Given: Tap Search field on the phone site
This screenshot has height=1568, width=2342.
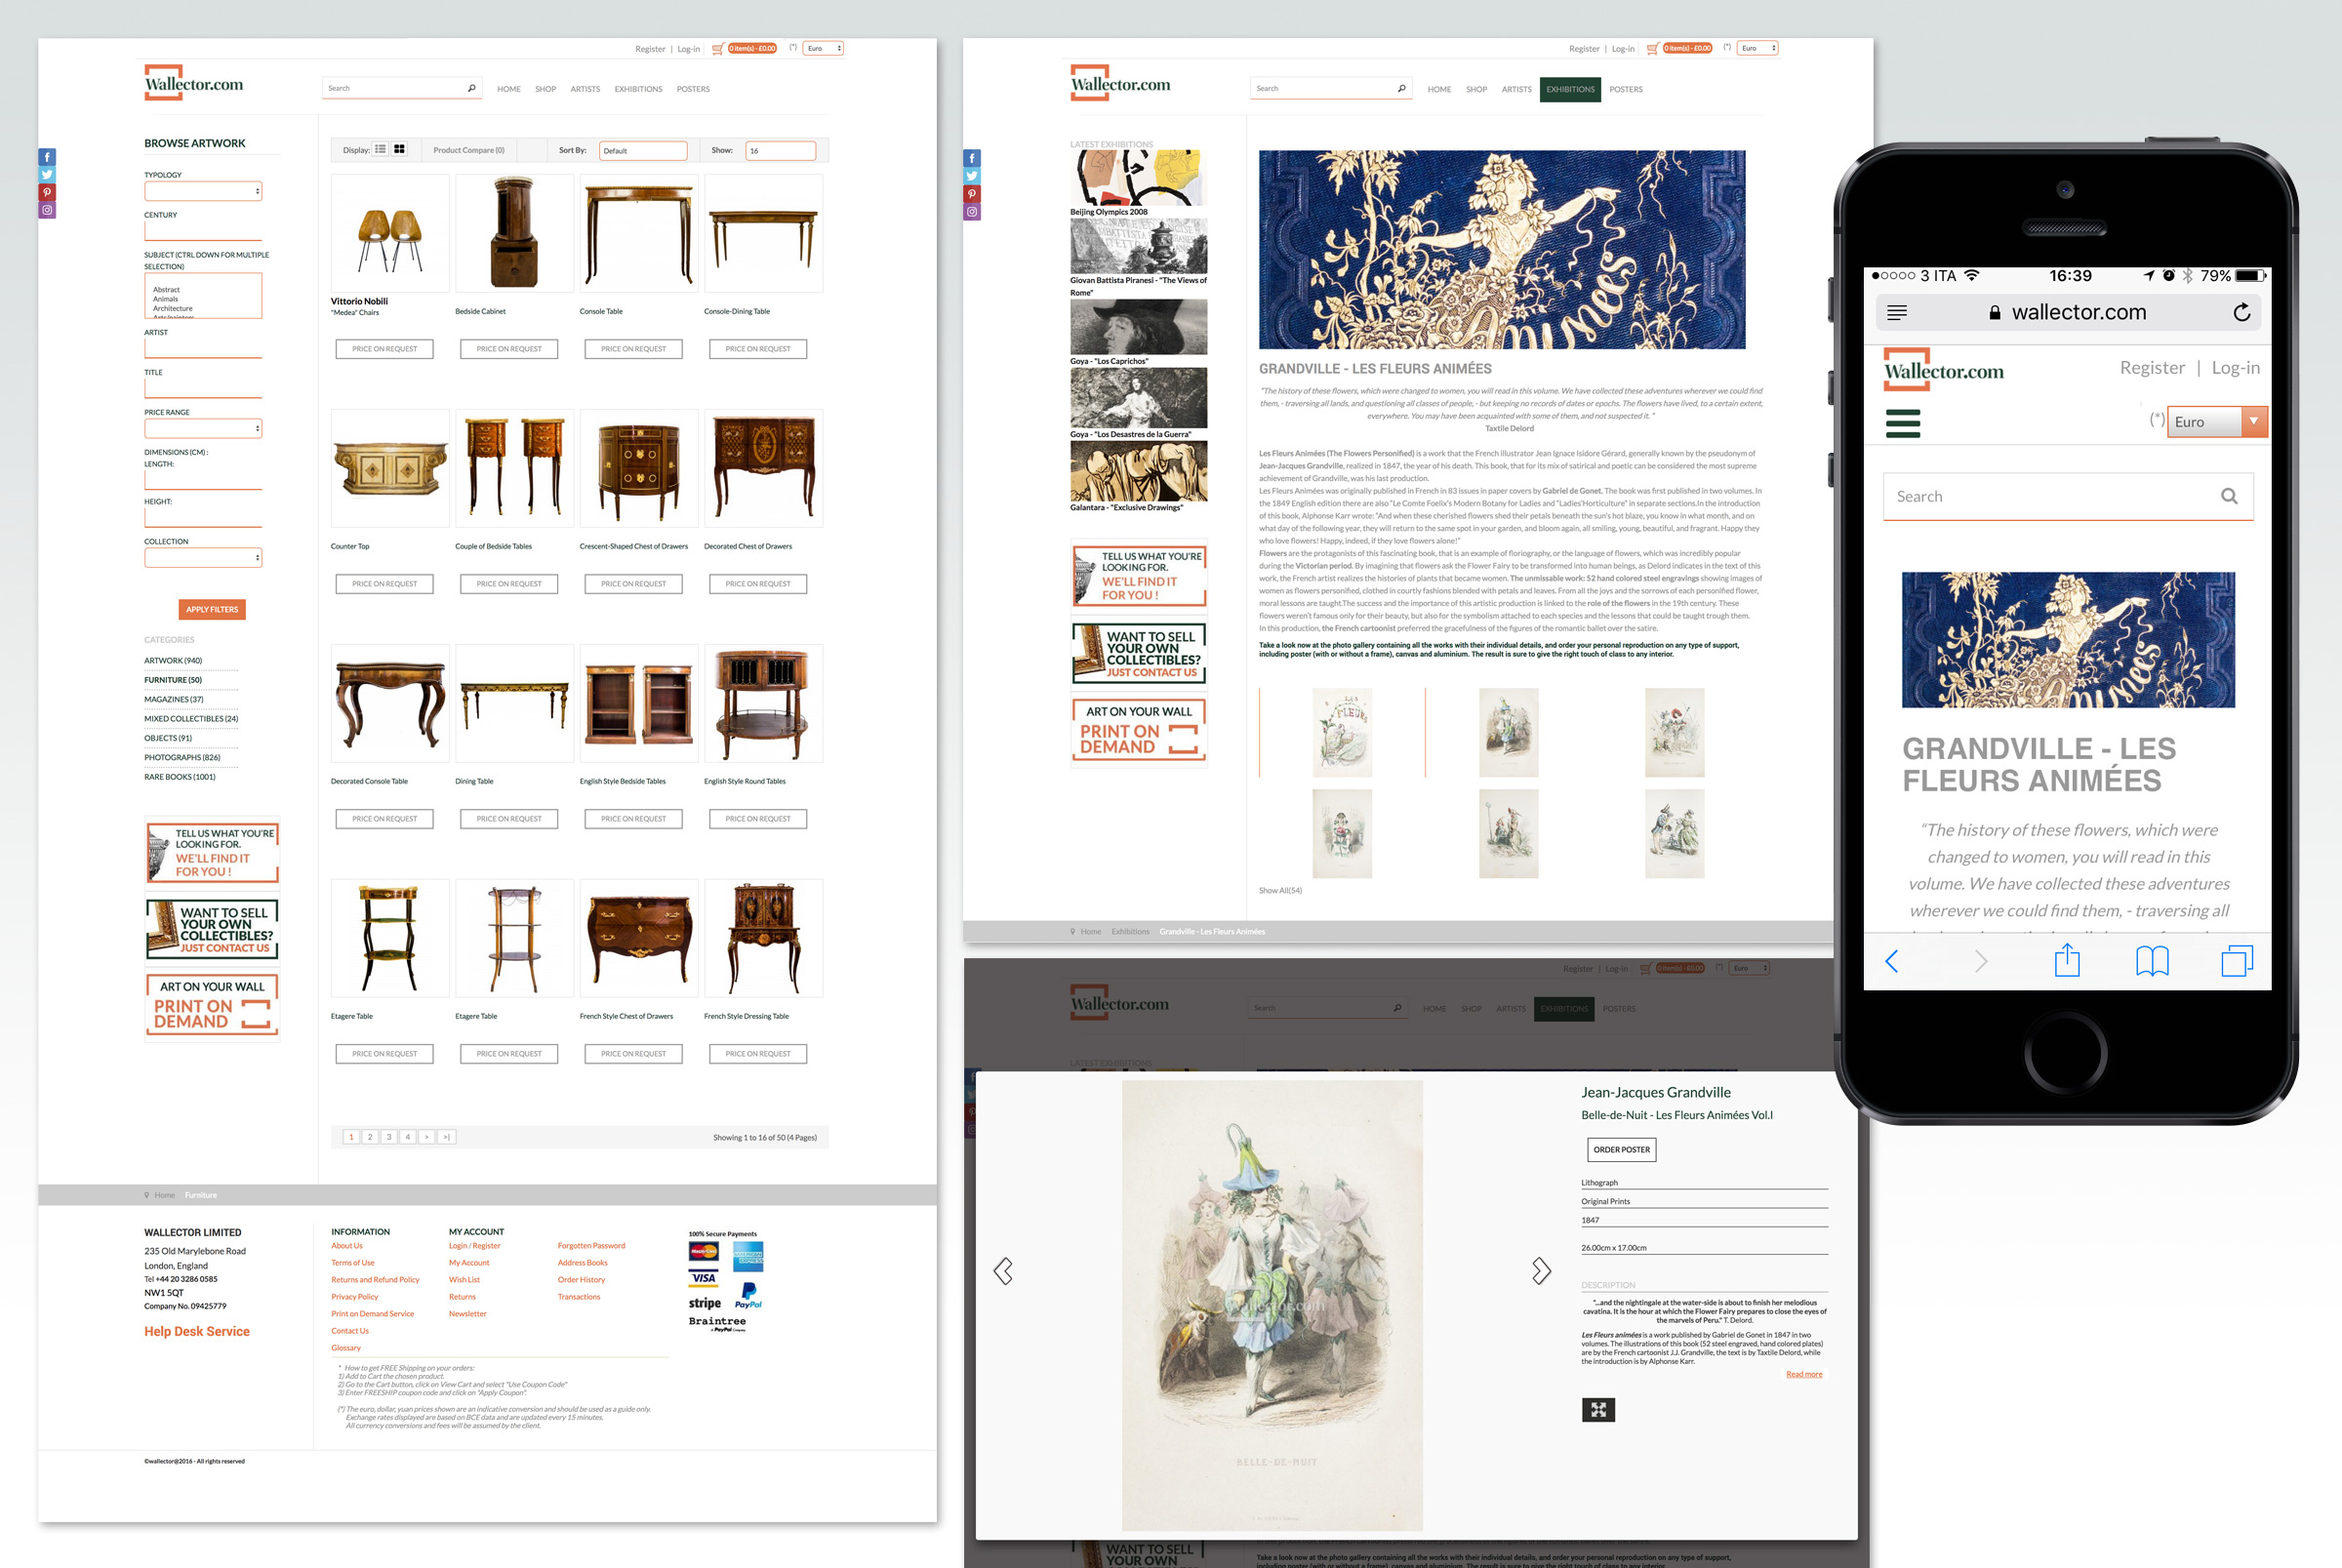Looking at the screenshot, I should pos(2068,496).
